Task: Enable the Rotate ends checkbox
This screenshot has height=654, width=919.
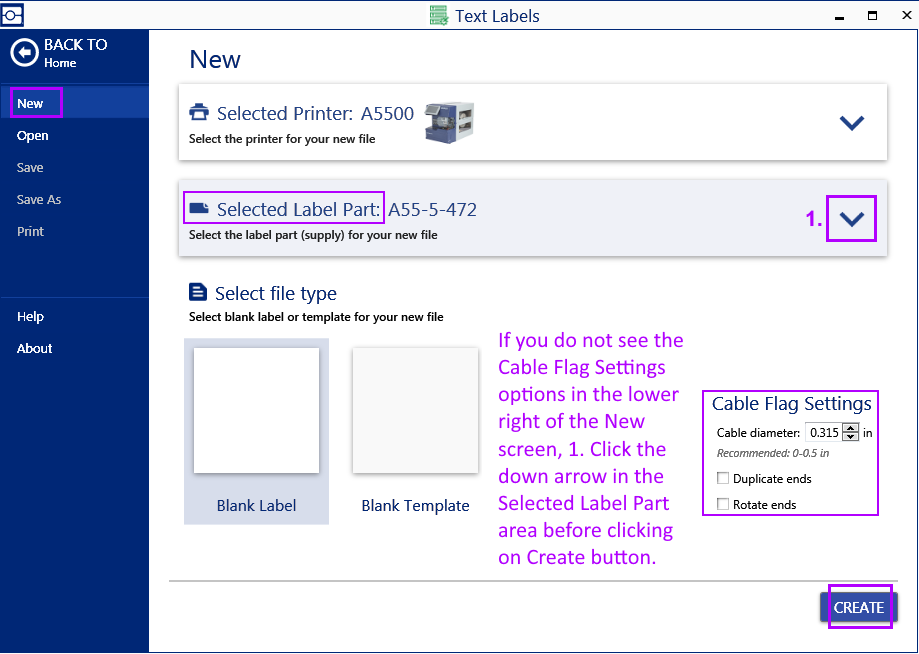Action: click(x=723, y=505)
